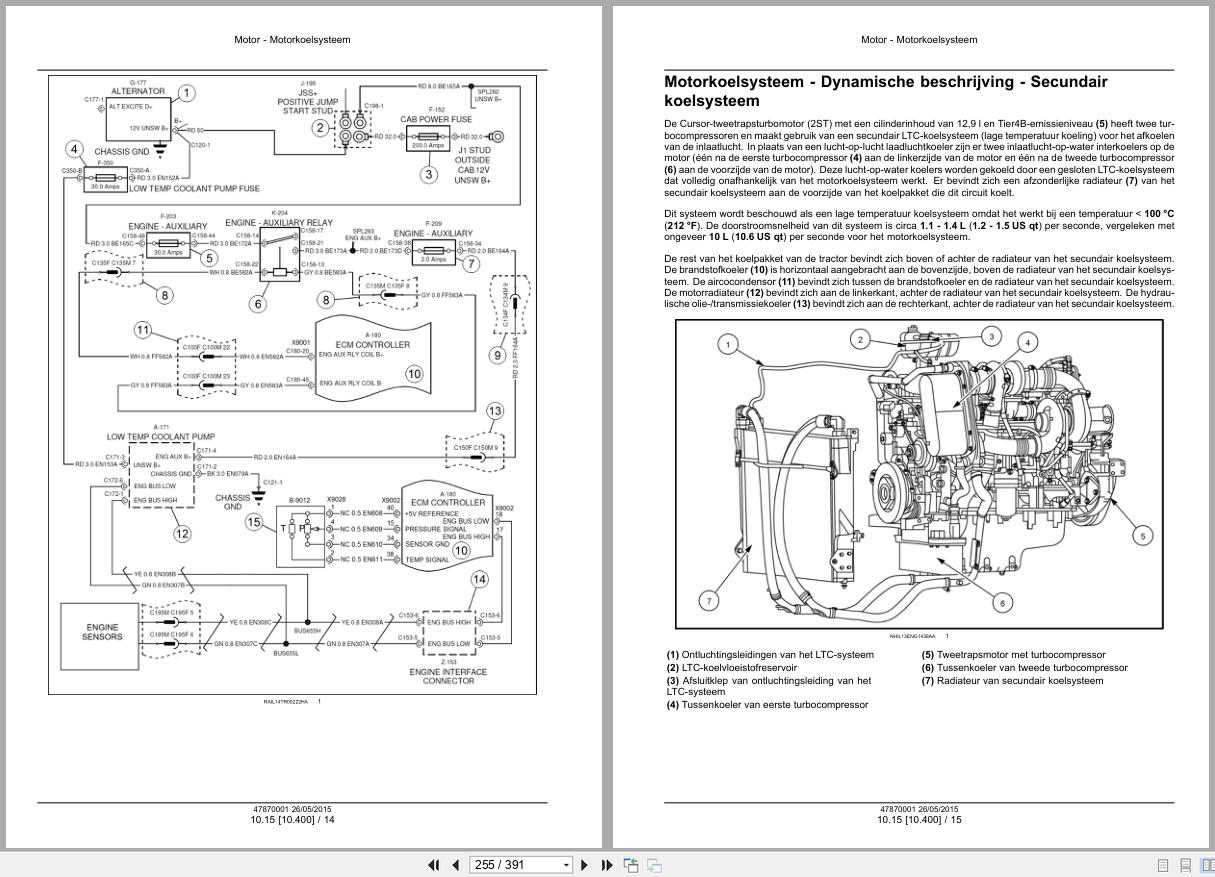The height and width of the screenshot is (877, 1215).
Task: Click LOW TEMP COOLANT PUMP FUSE label
Action: [194, 188]
